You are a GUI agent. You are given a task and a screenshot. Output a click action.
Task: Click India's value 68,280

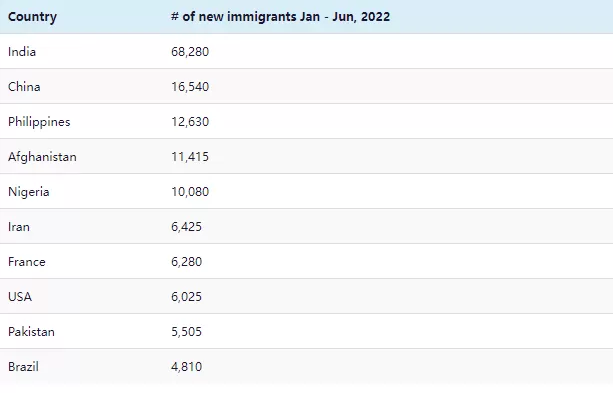click(190, 52)
